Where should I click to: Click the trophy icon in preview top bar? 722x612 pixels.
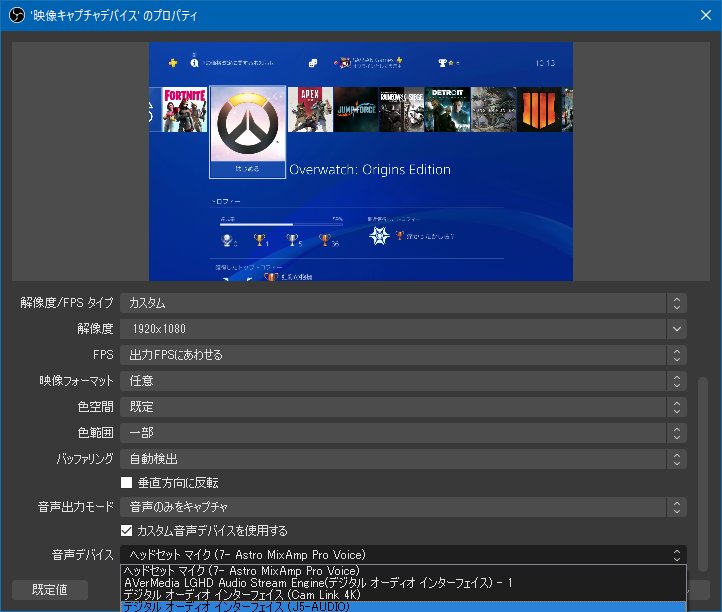point(443,63)
